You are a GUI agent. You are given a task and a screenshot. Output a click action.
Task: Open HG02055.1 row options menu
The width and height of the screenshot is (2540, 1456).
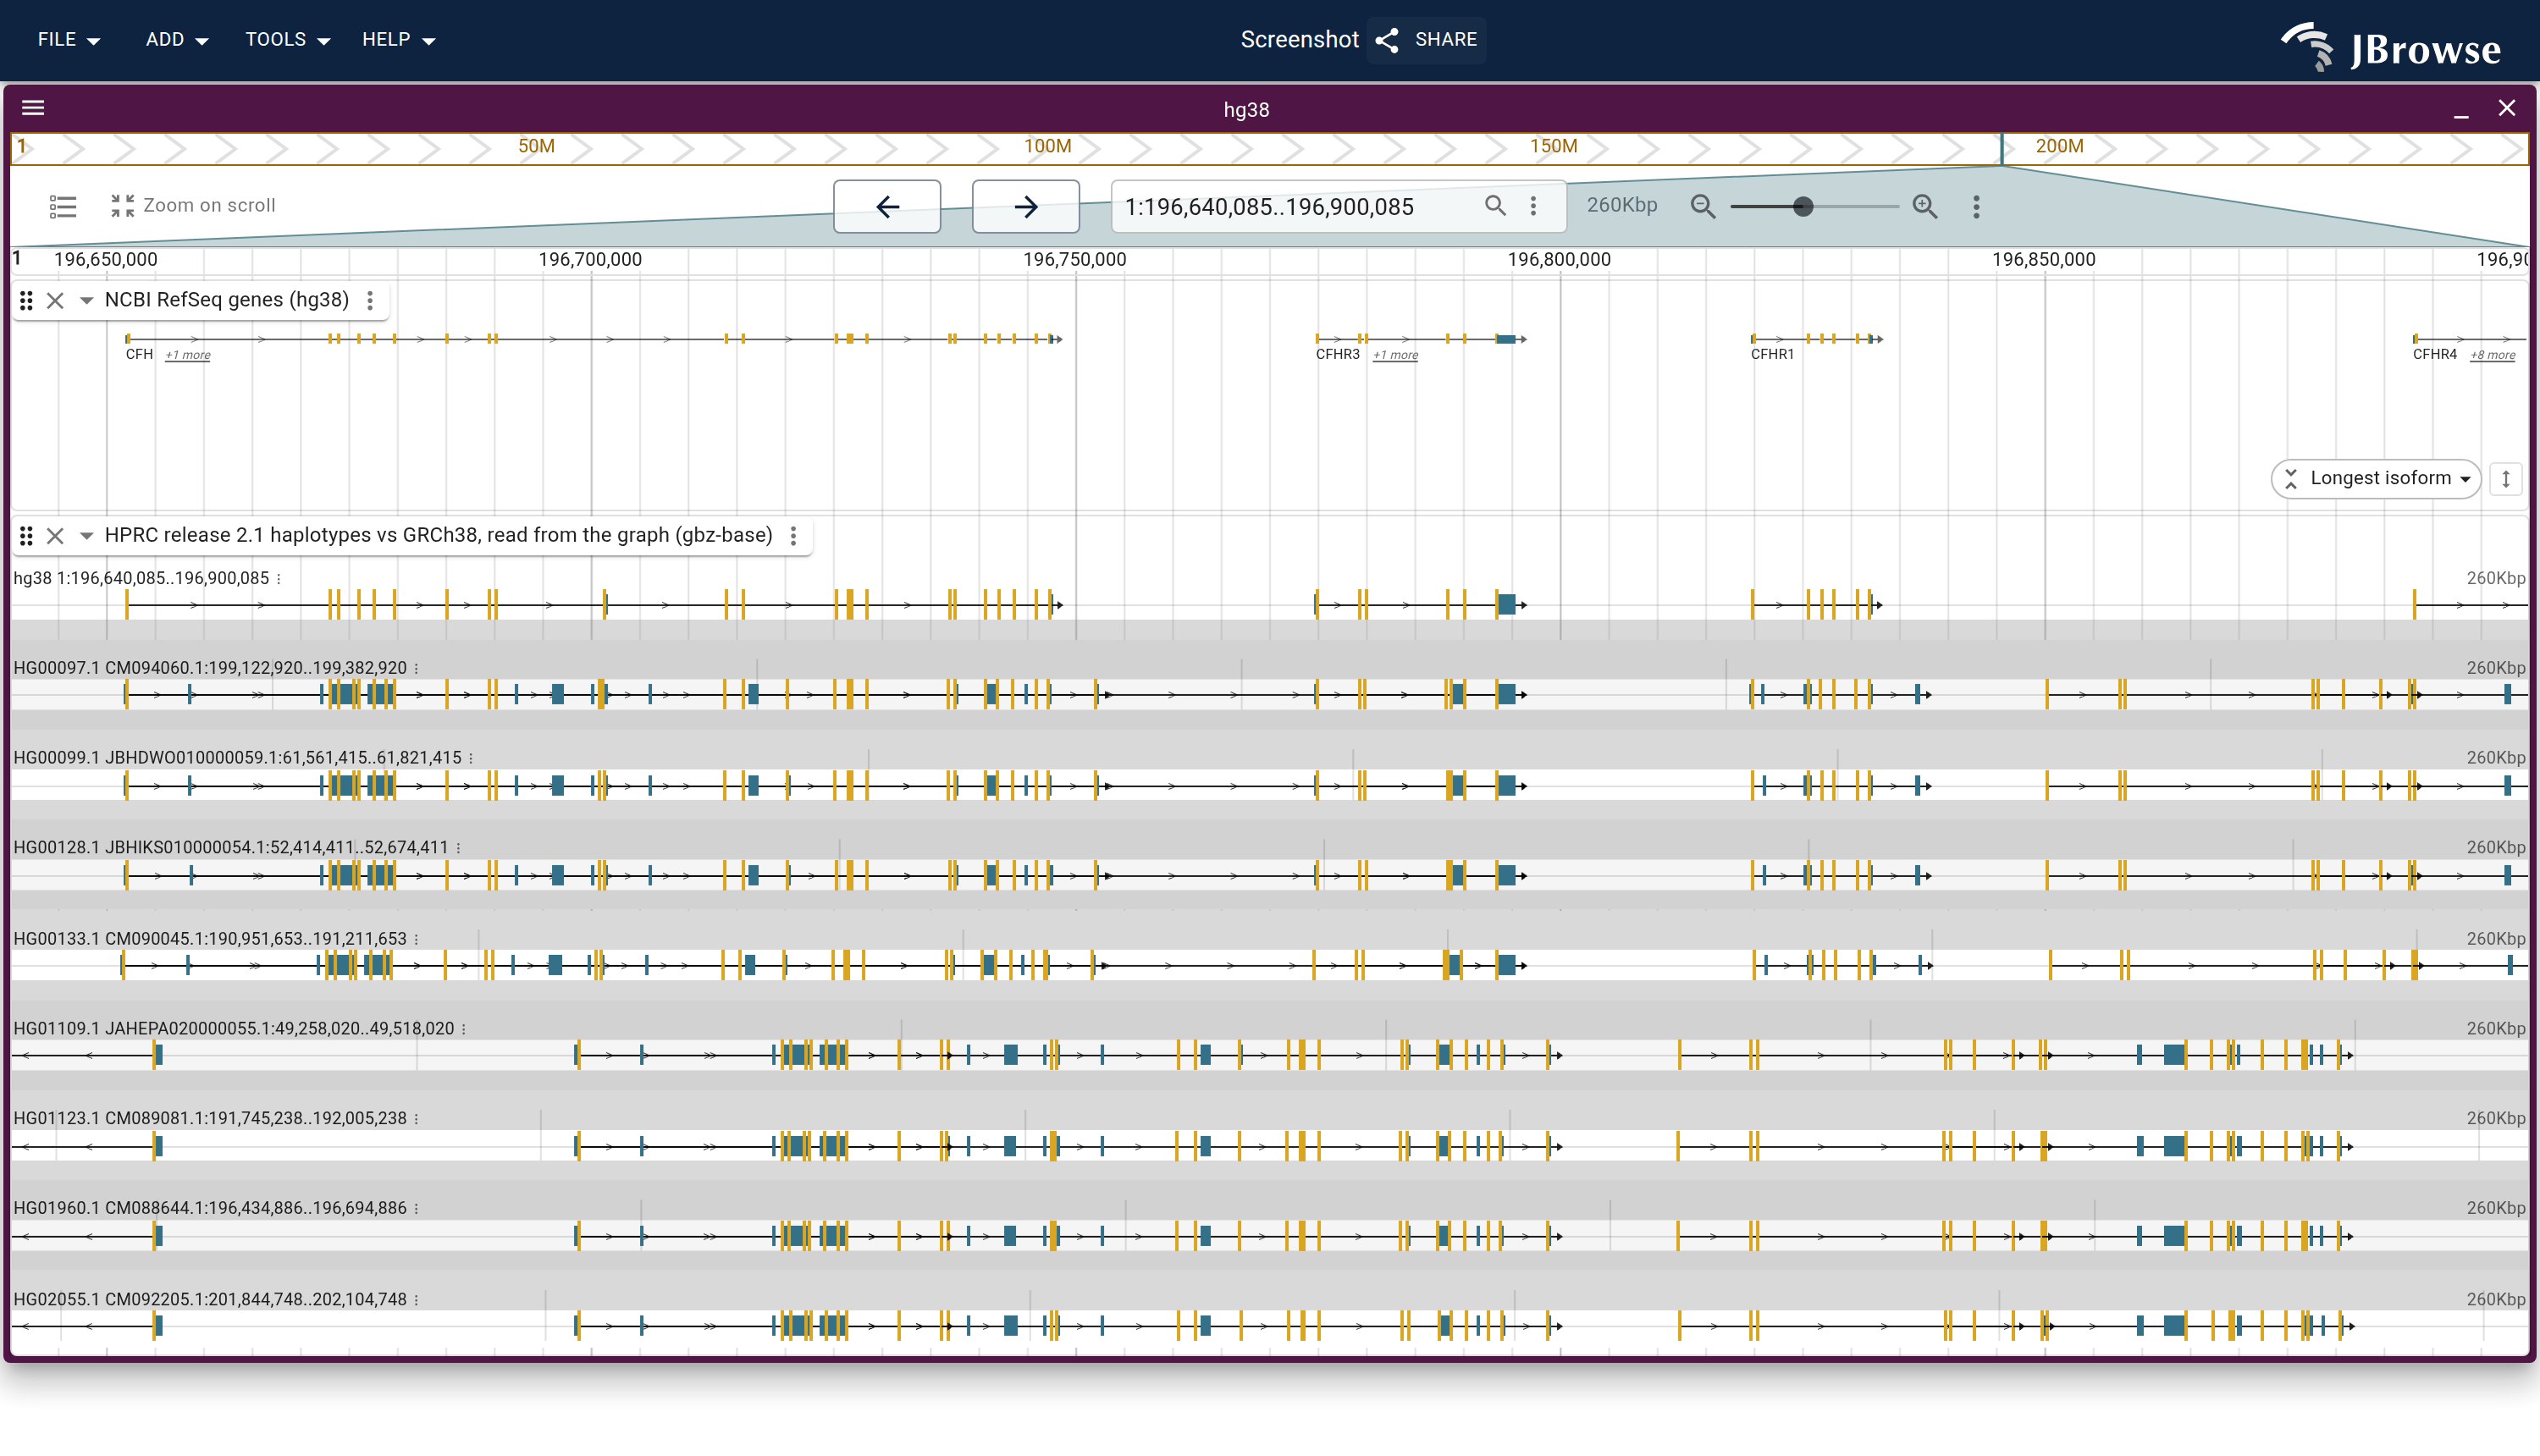pyautogui.click(x=416, y=1300)
